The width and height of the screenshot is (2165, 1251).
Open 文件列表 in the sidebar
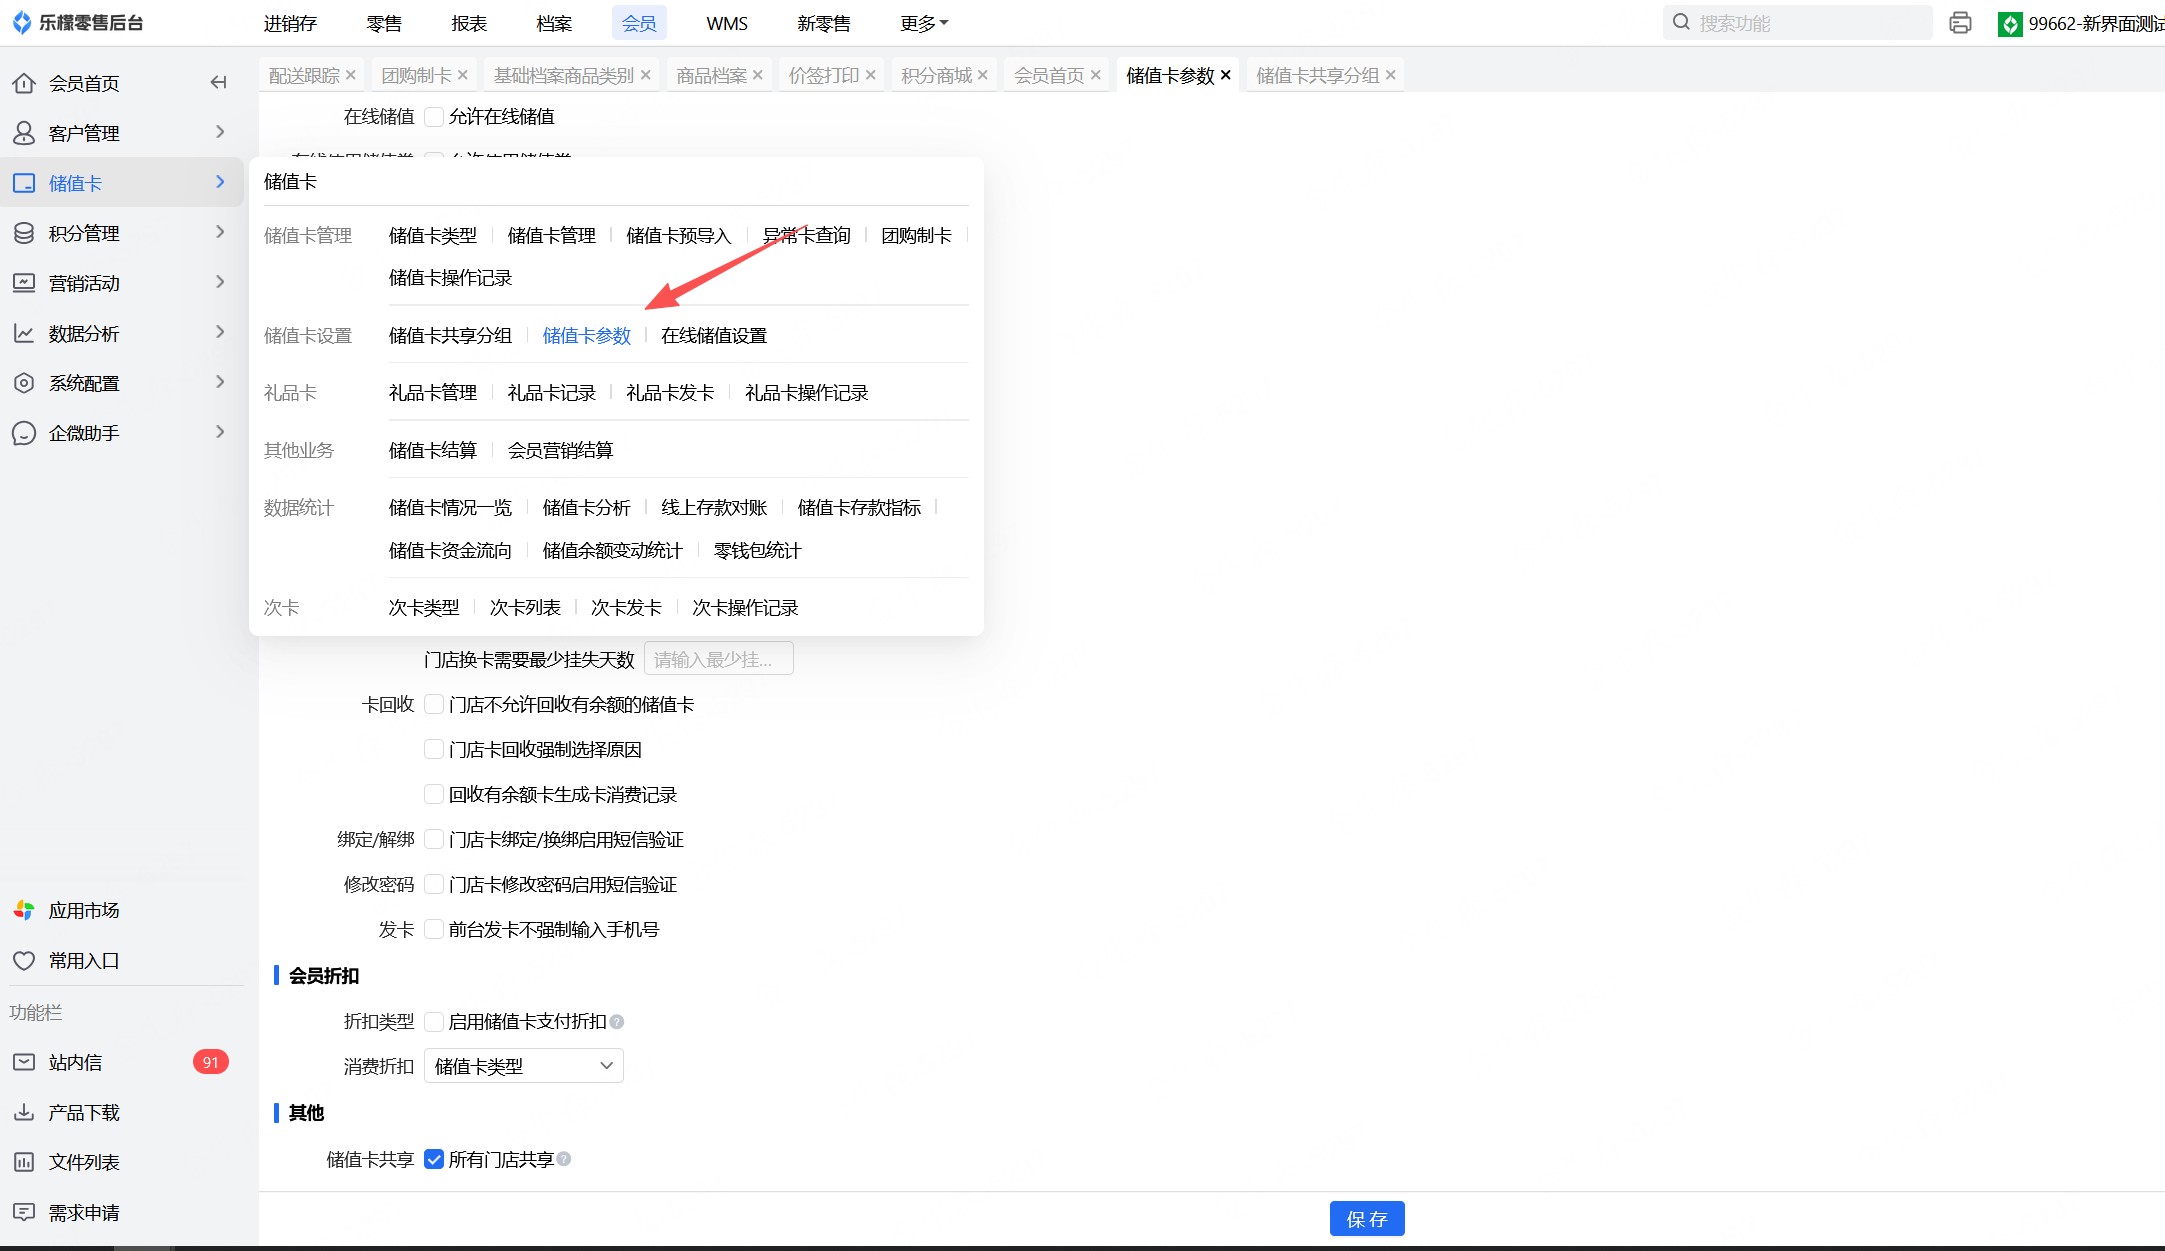tap(84, 1162)
